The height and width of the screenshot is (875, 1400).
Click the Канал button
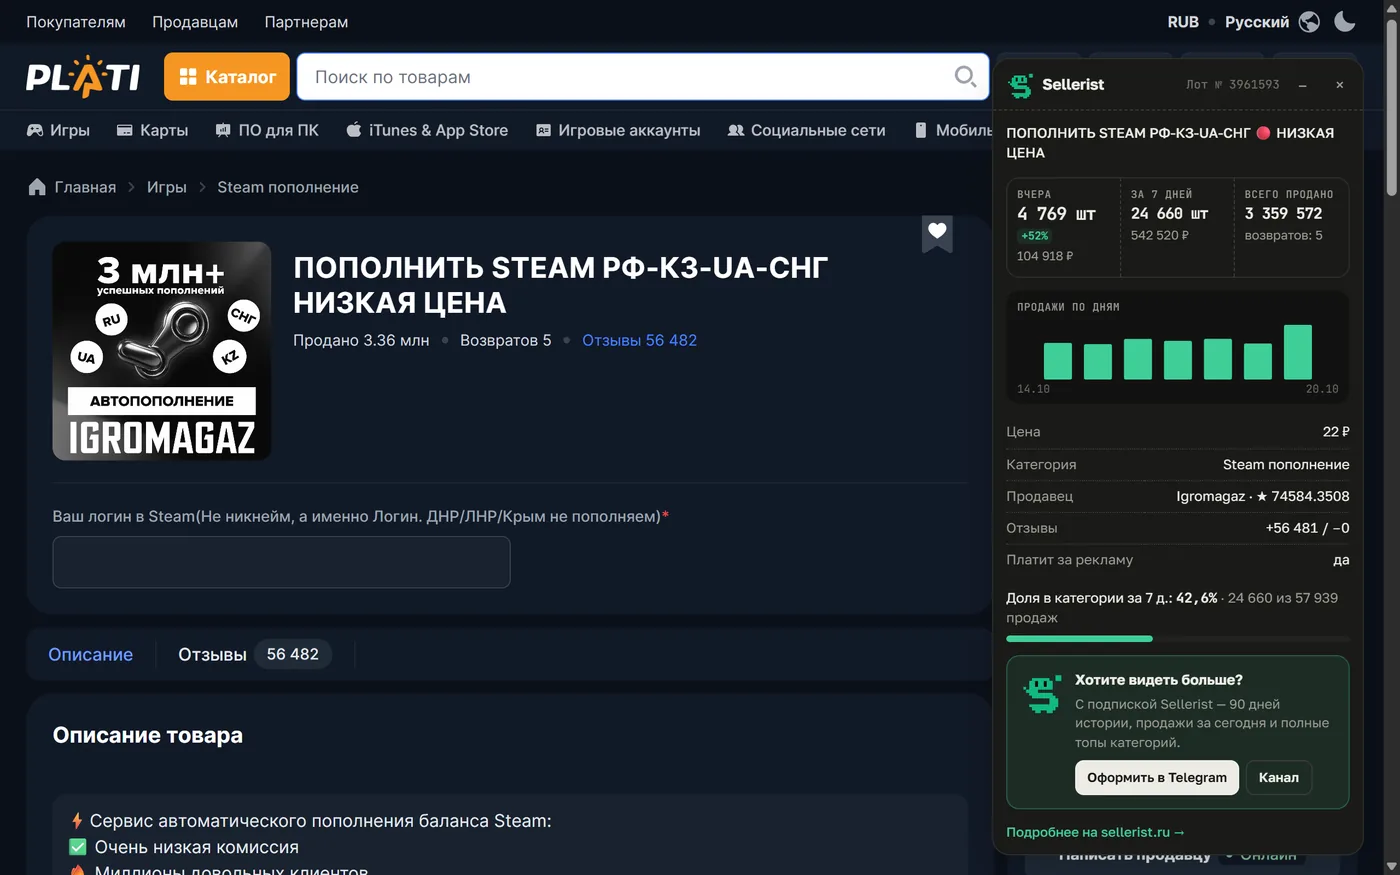click(x=1278, y=778)
